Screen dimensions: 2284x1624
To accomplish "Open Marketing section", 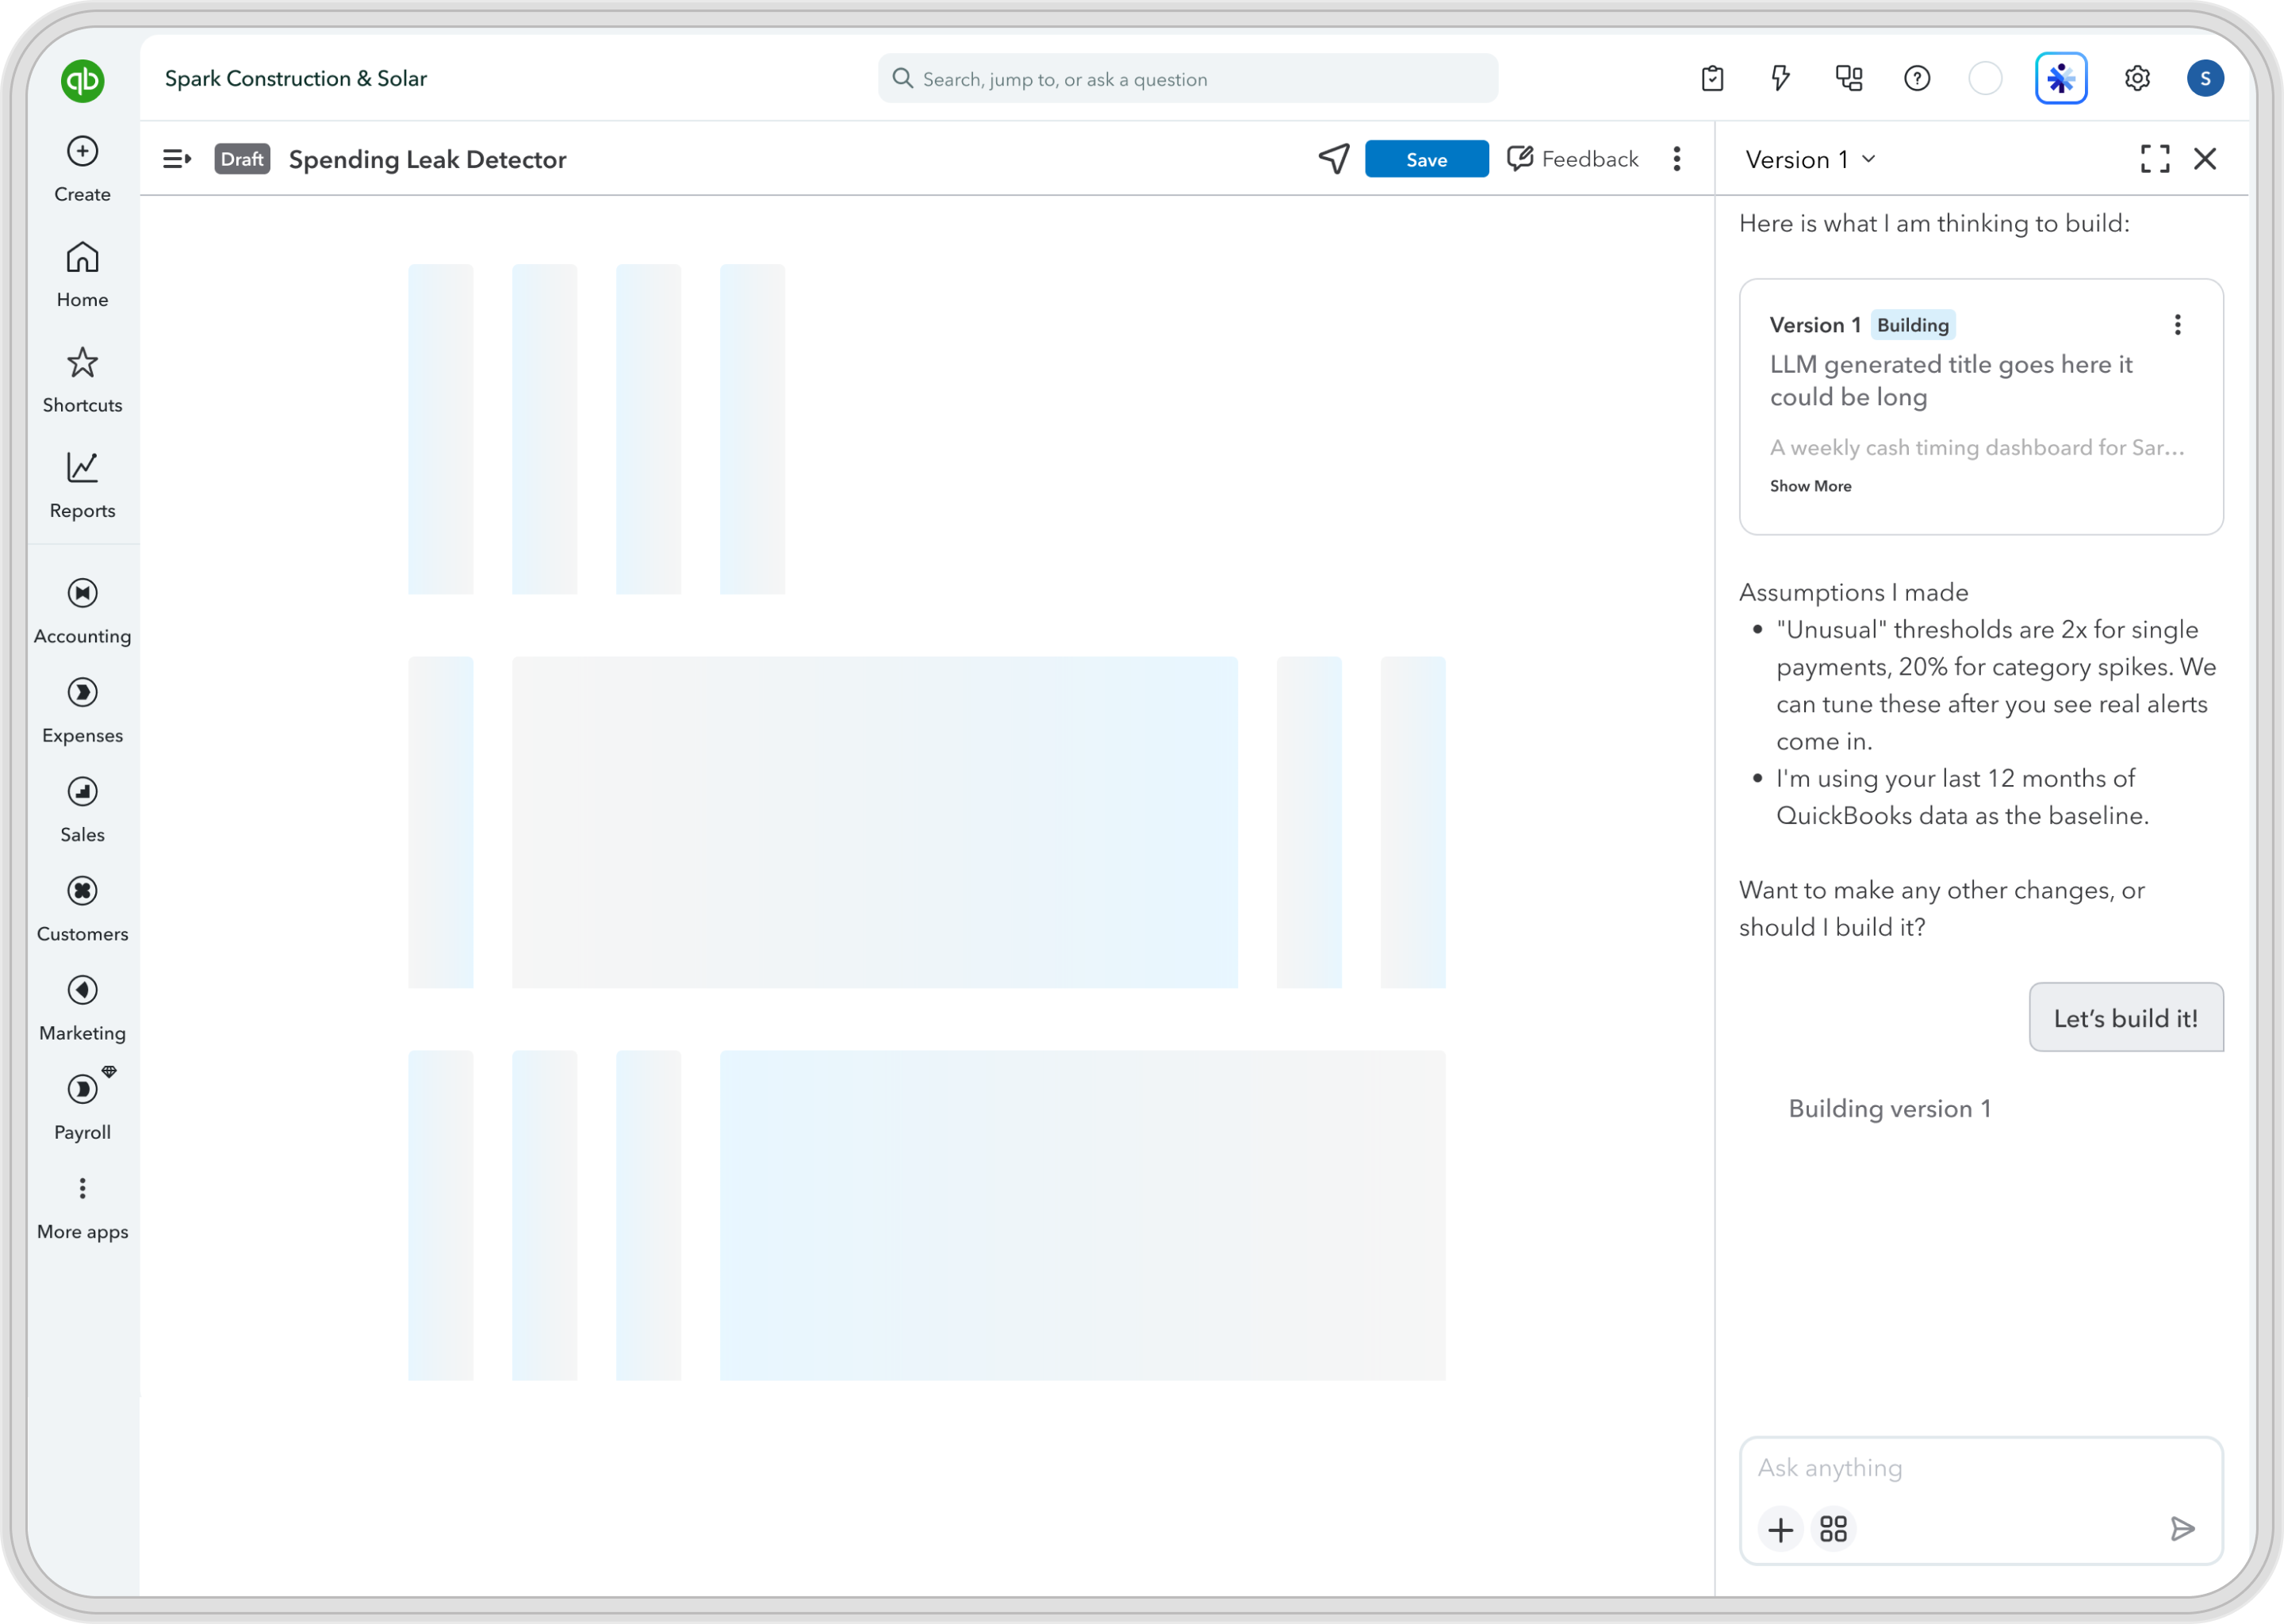I will (82, 1008).
